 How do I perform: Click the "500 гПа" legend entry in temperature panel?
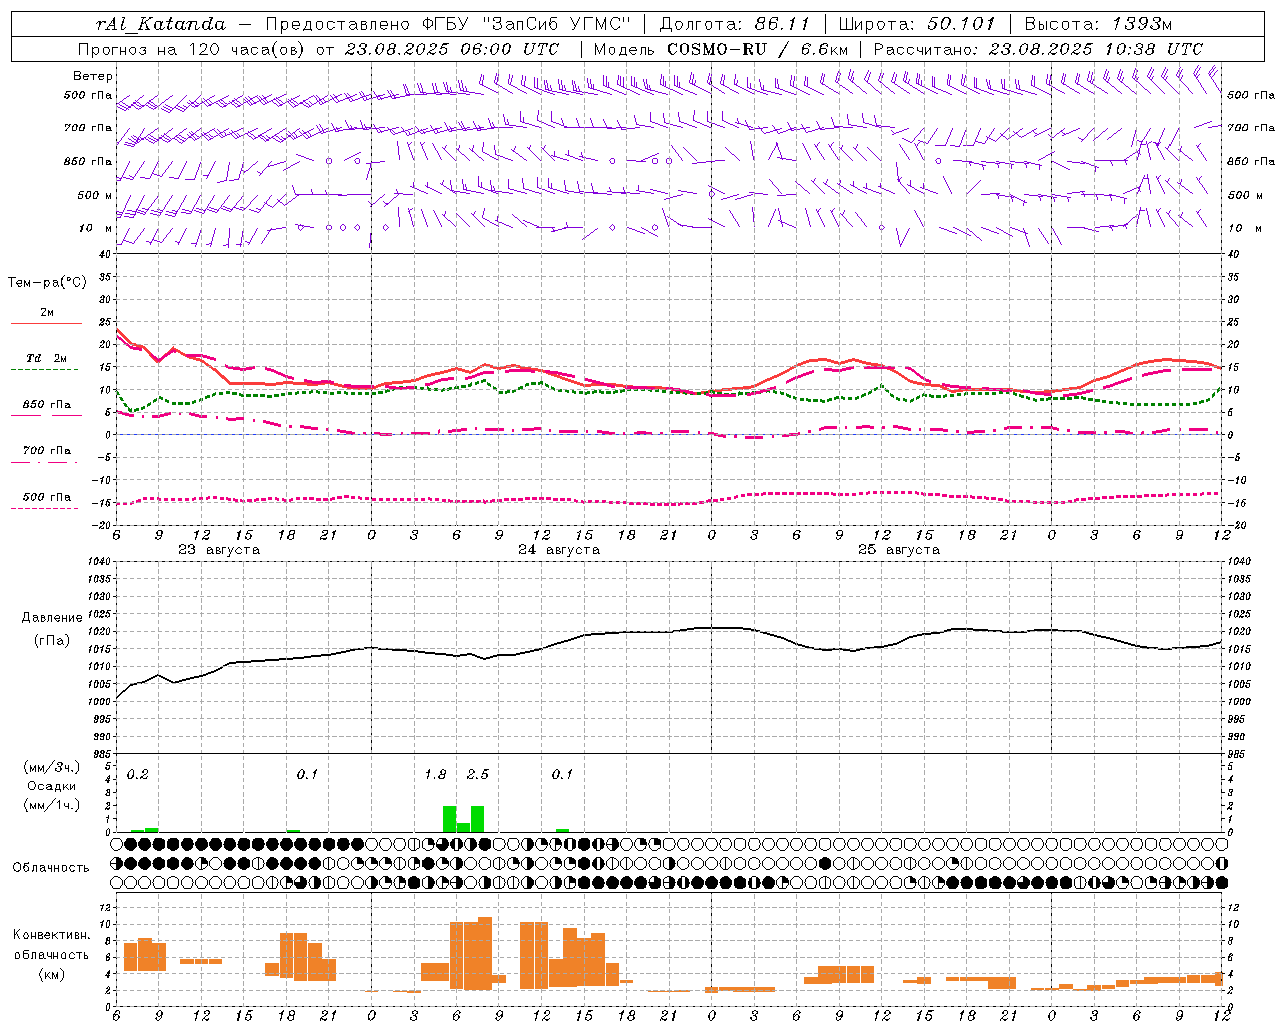pos(47,497)
